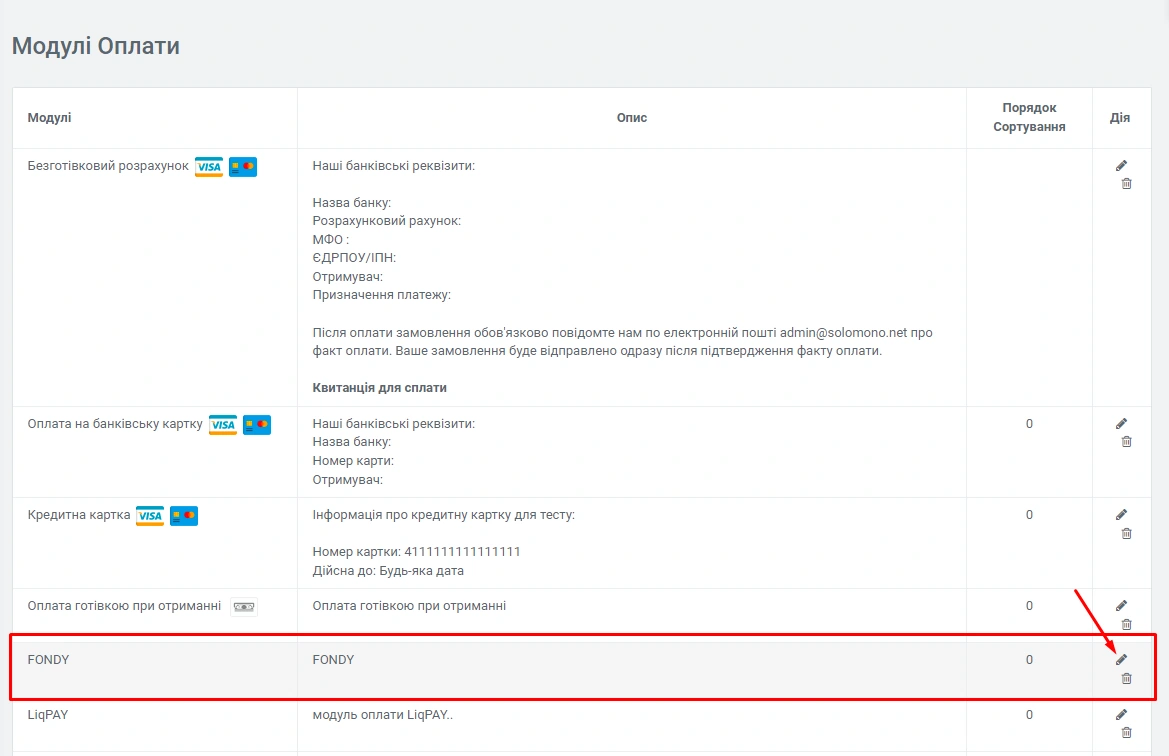The image size is (1169, 756).
Task: Edit the Безготівковий розрахунок module
Action: click(1121, 166)
